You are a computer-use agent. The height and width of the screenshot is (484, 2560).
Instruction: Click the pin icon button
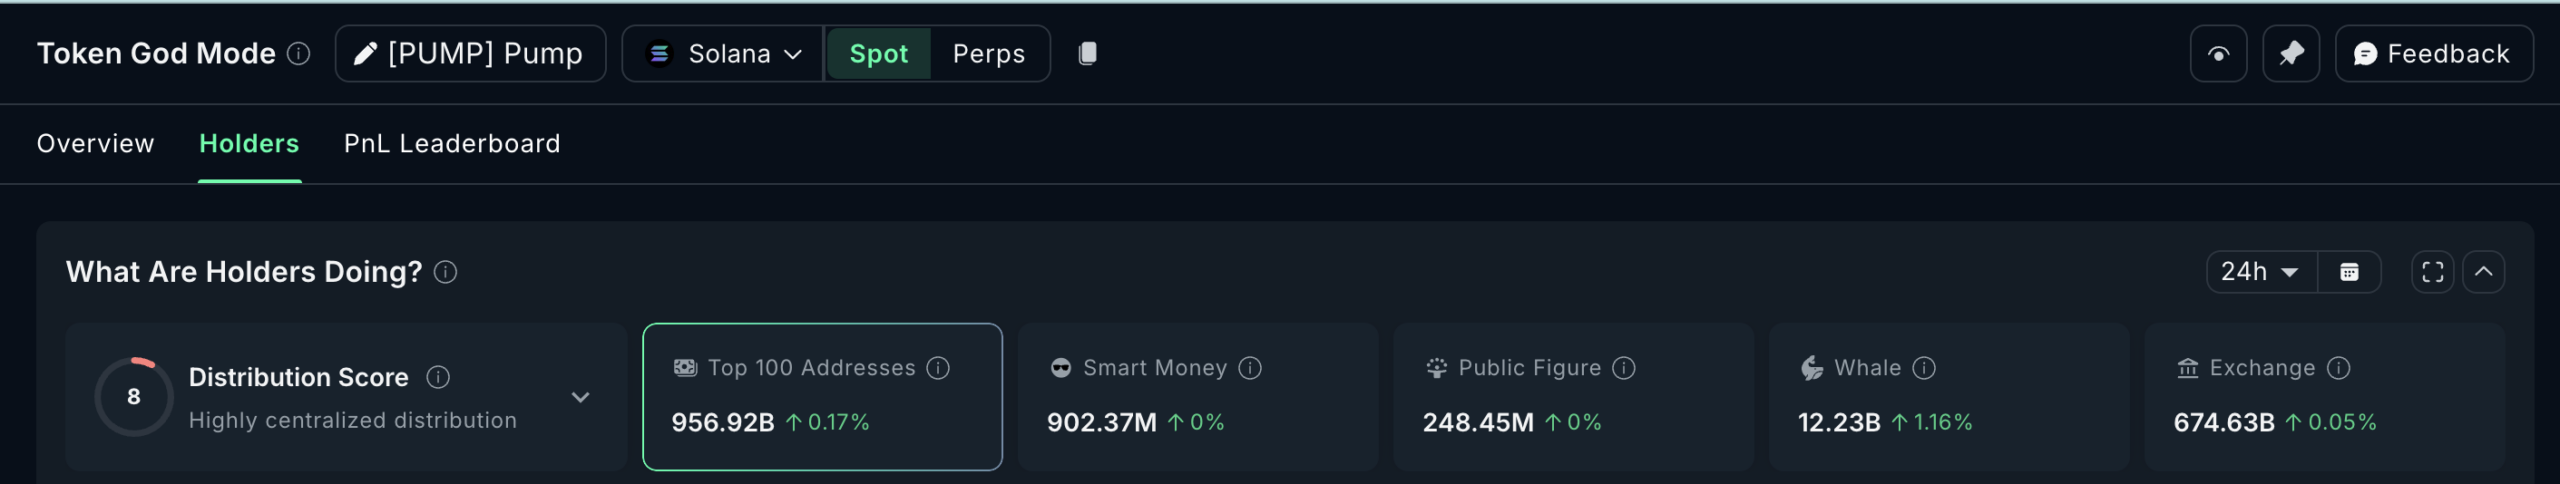pyautogui.click(x=2291, y=53)
